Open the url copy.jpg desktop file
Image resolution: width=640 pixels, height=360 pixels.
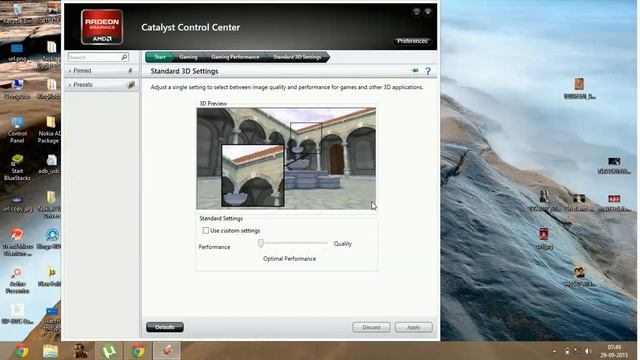click(17, 203)
